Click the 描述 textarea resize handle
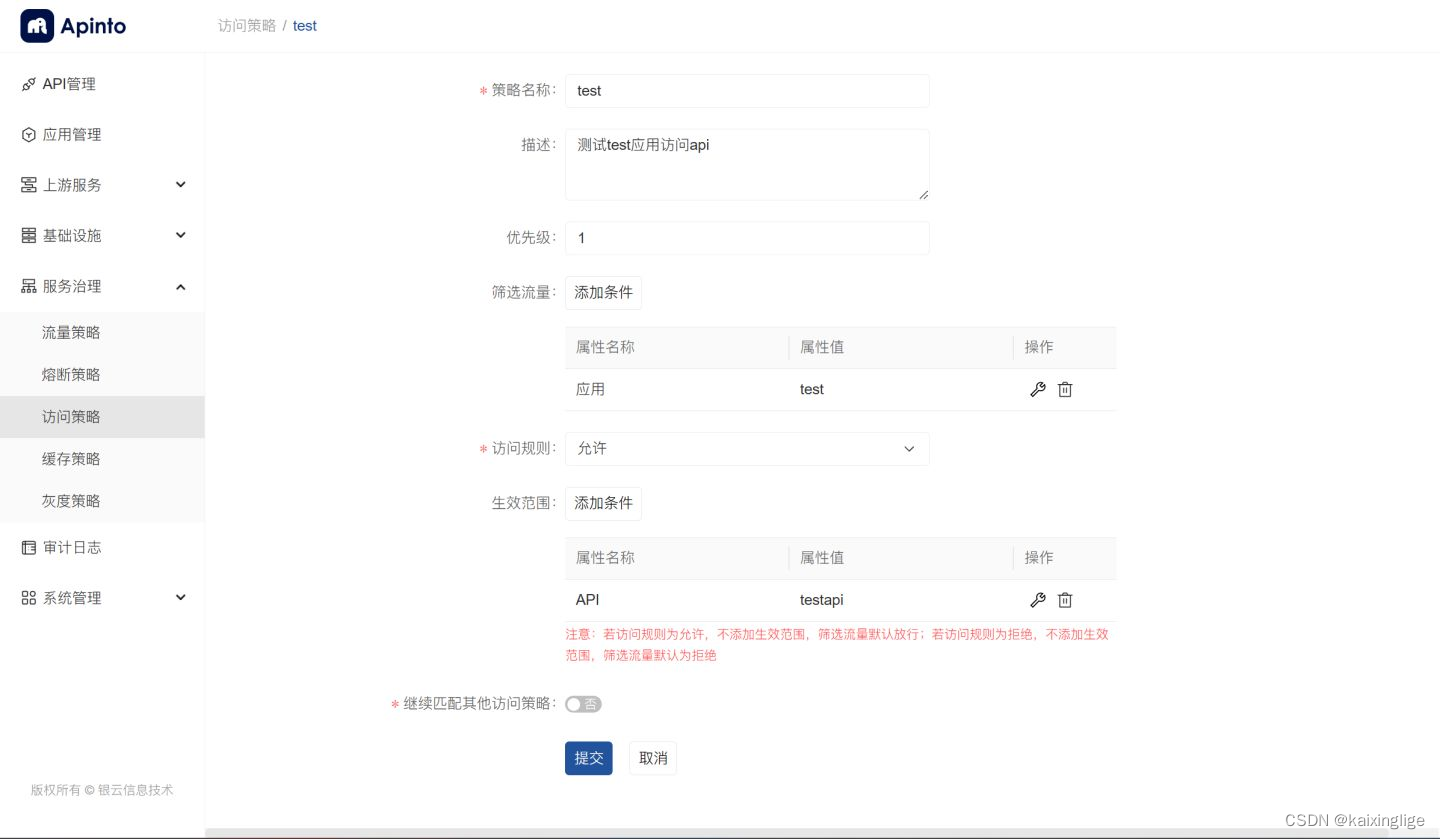 923,194
